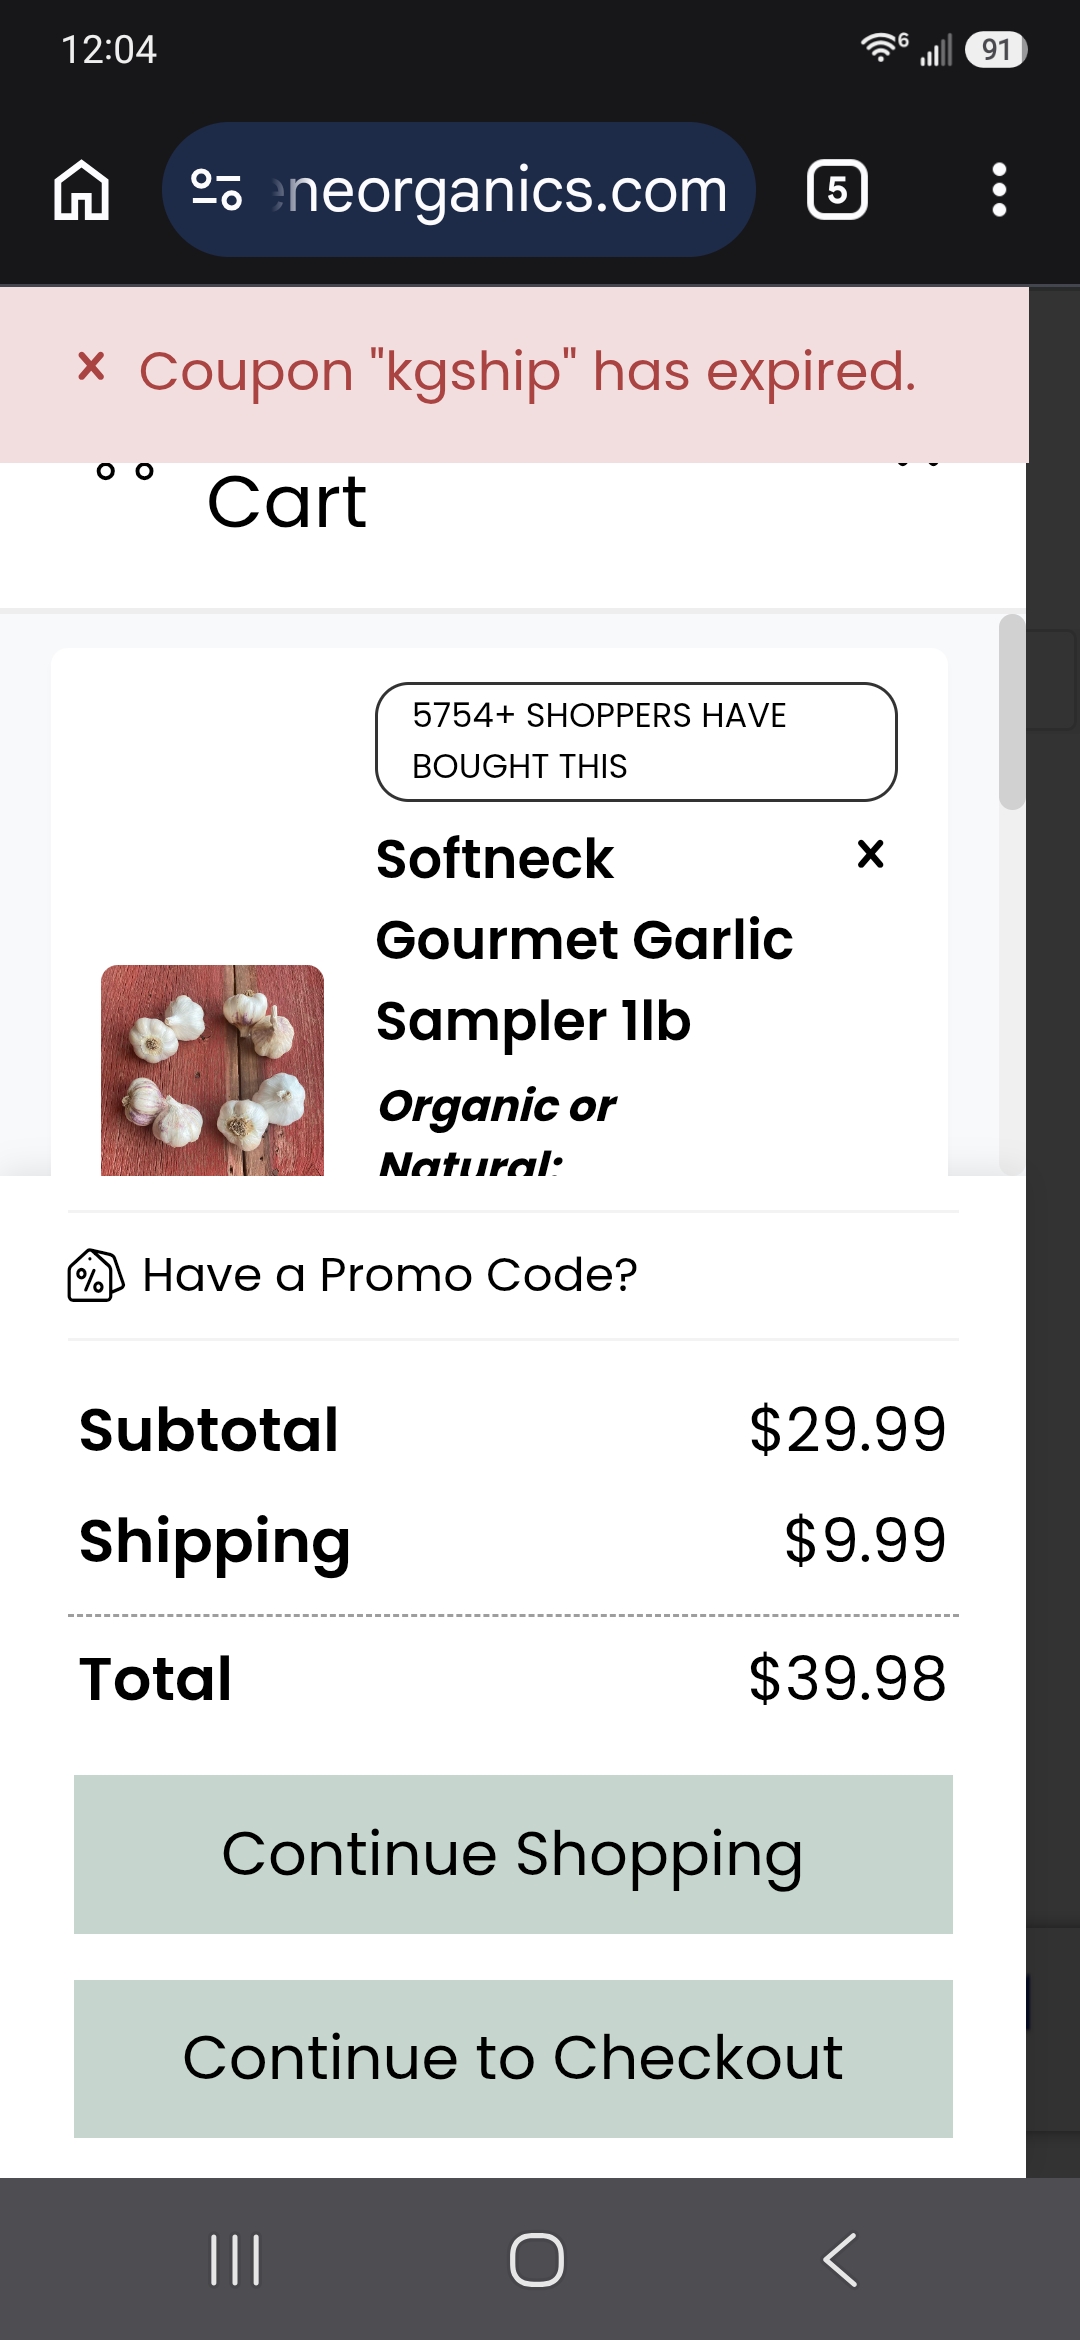Click Continue to Checkout button
The width and height of the screenshot is (1080, 2340).
[x=513, y=2058]
